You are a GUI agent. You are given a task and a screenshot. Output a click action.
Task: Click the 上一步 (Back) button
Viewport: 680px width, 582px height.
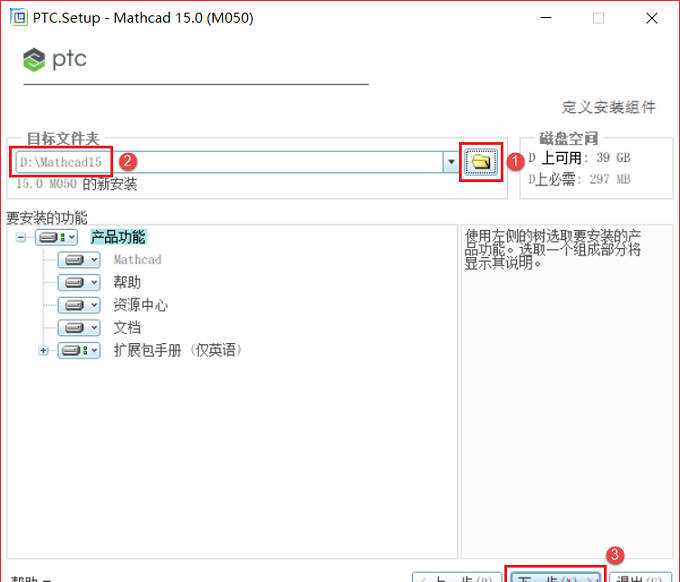(457, 577)
